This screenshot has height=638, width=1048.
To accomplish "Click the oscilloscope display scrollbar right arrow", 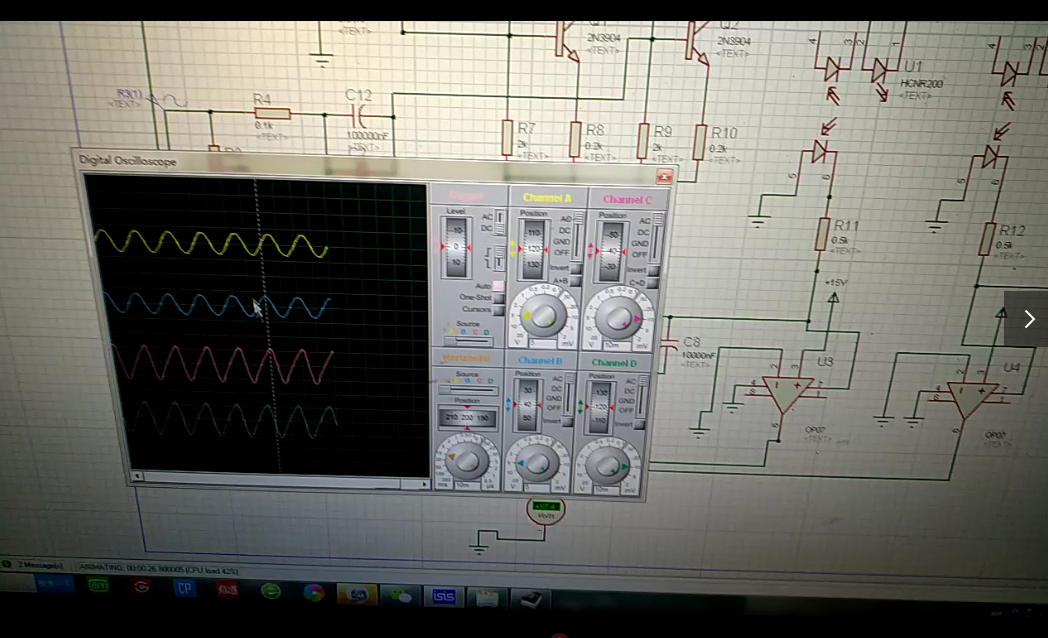I will [x=424, y=484].
